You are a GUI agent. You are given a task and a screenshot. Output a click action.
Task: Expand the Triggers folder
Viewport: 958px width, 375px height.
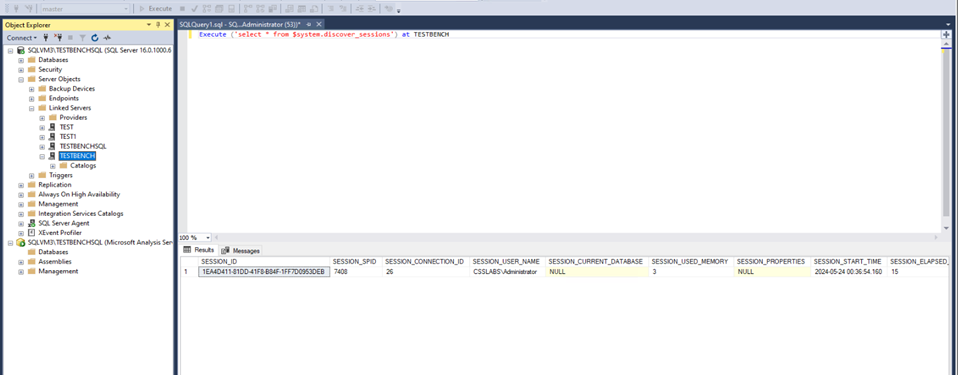click(32, 175)
